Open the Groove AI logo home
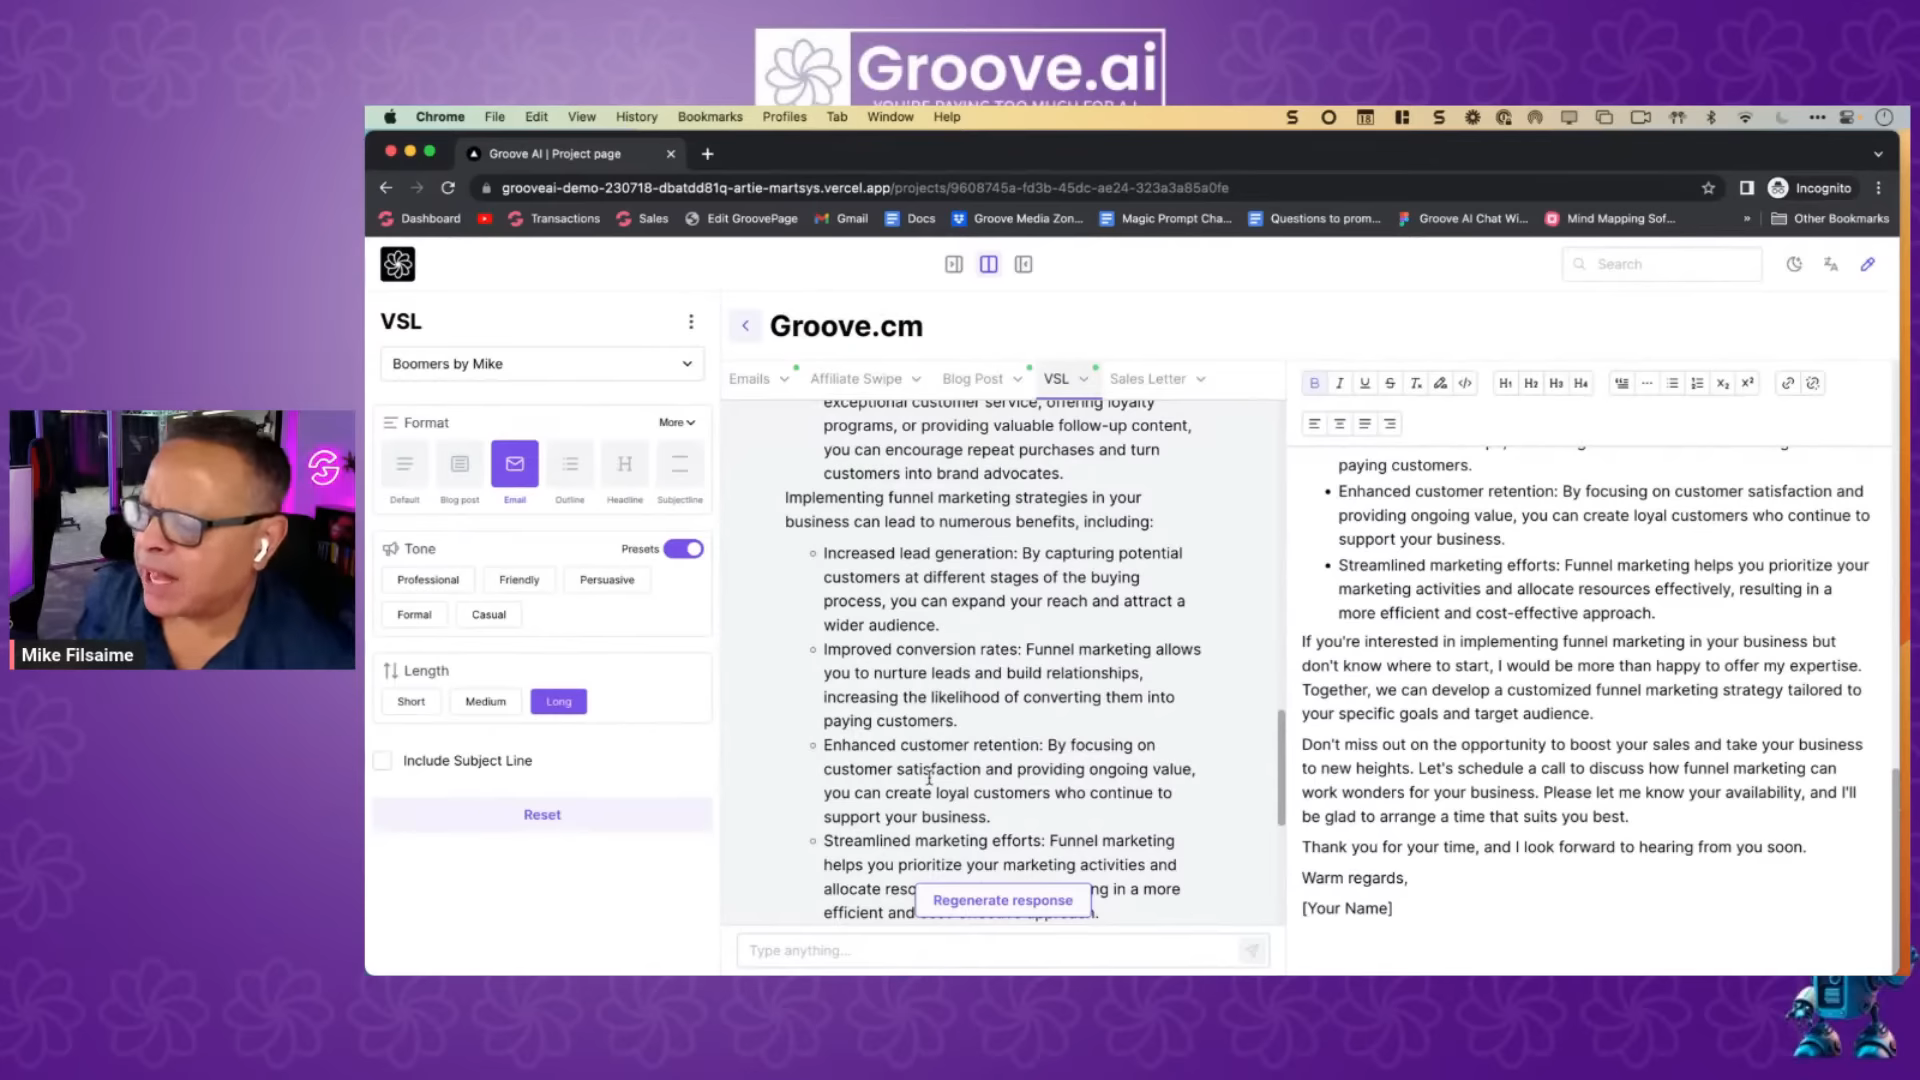Screen dimensions: 1920x1080 tap(398, 264)
